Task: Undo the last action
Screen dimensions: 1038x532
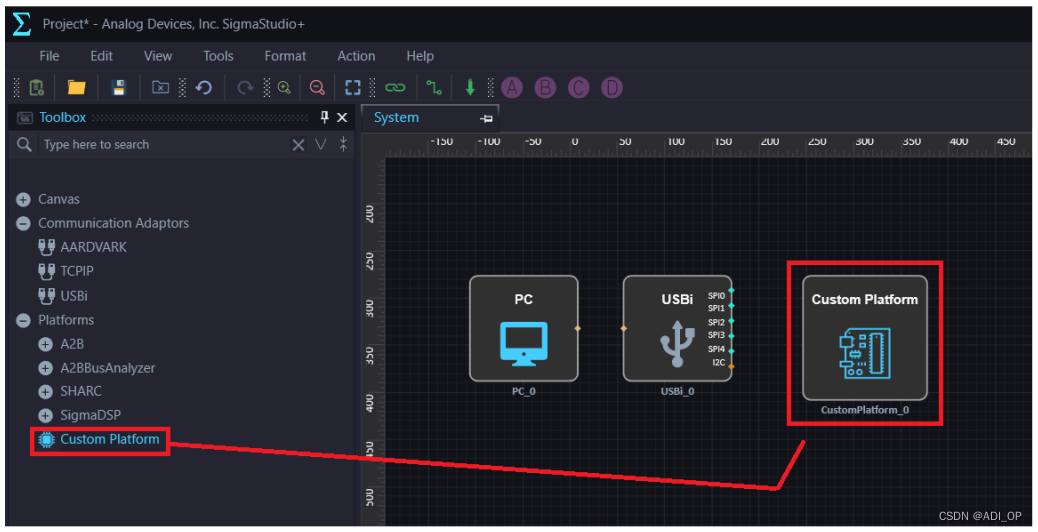Action: (x=204, y=87)
